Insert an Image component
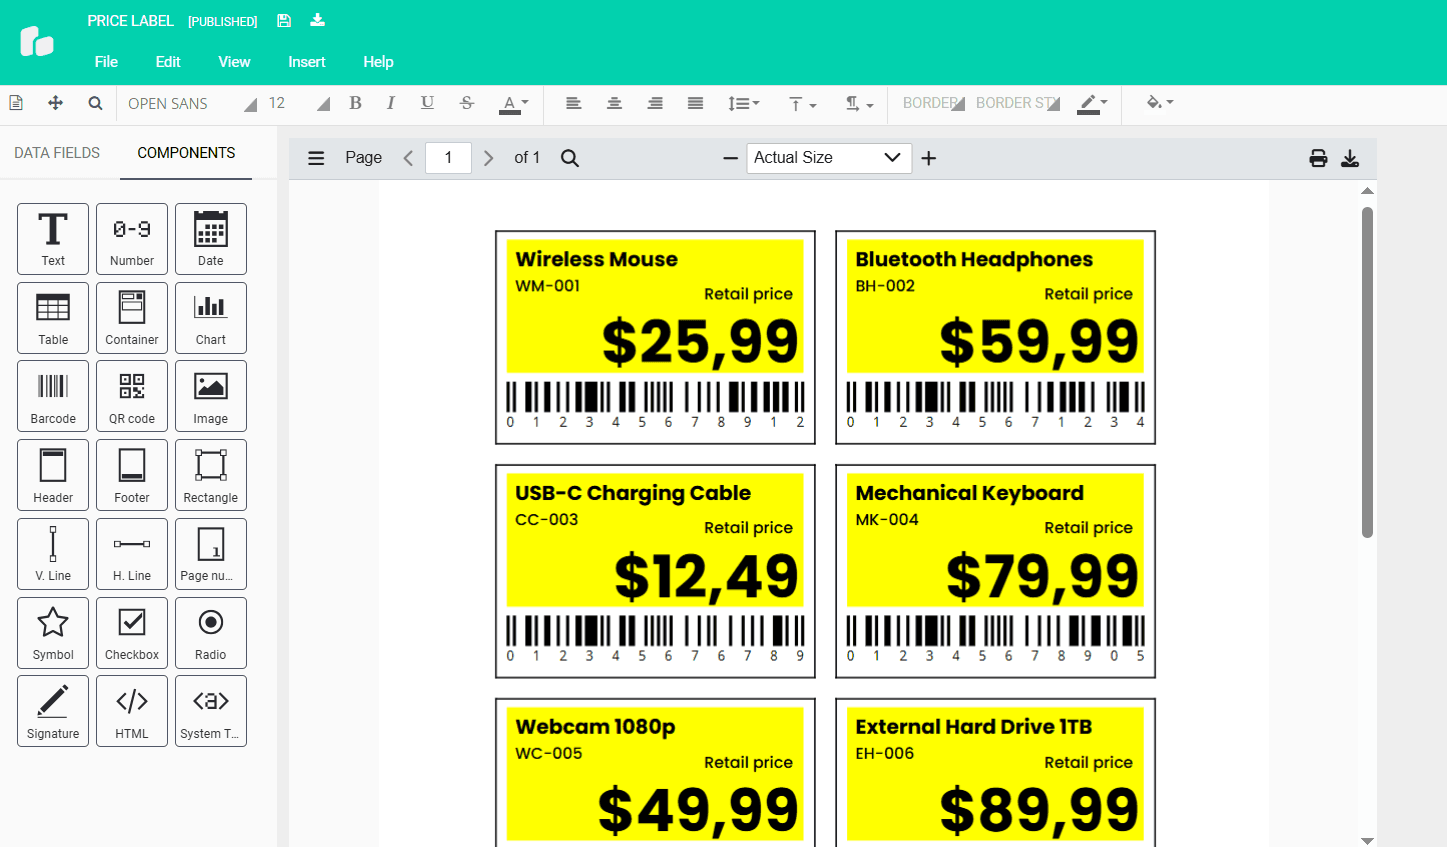This screenshot has height=847, width=1447. (211, 396)
